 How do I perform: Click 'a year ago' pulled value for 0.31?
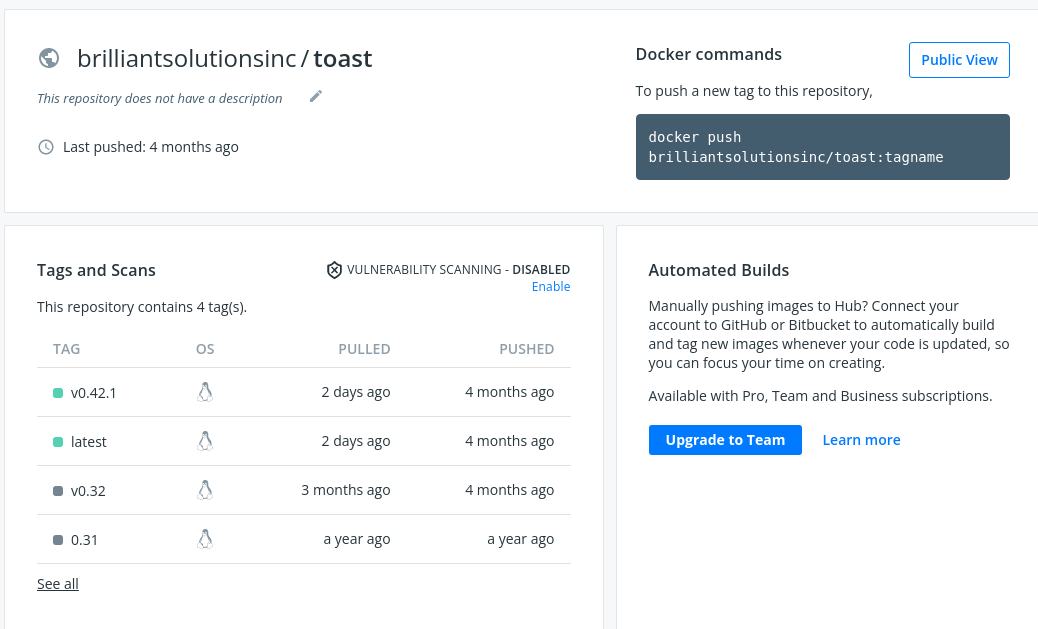click(357, 539)
